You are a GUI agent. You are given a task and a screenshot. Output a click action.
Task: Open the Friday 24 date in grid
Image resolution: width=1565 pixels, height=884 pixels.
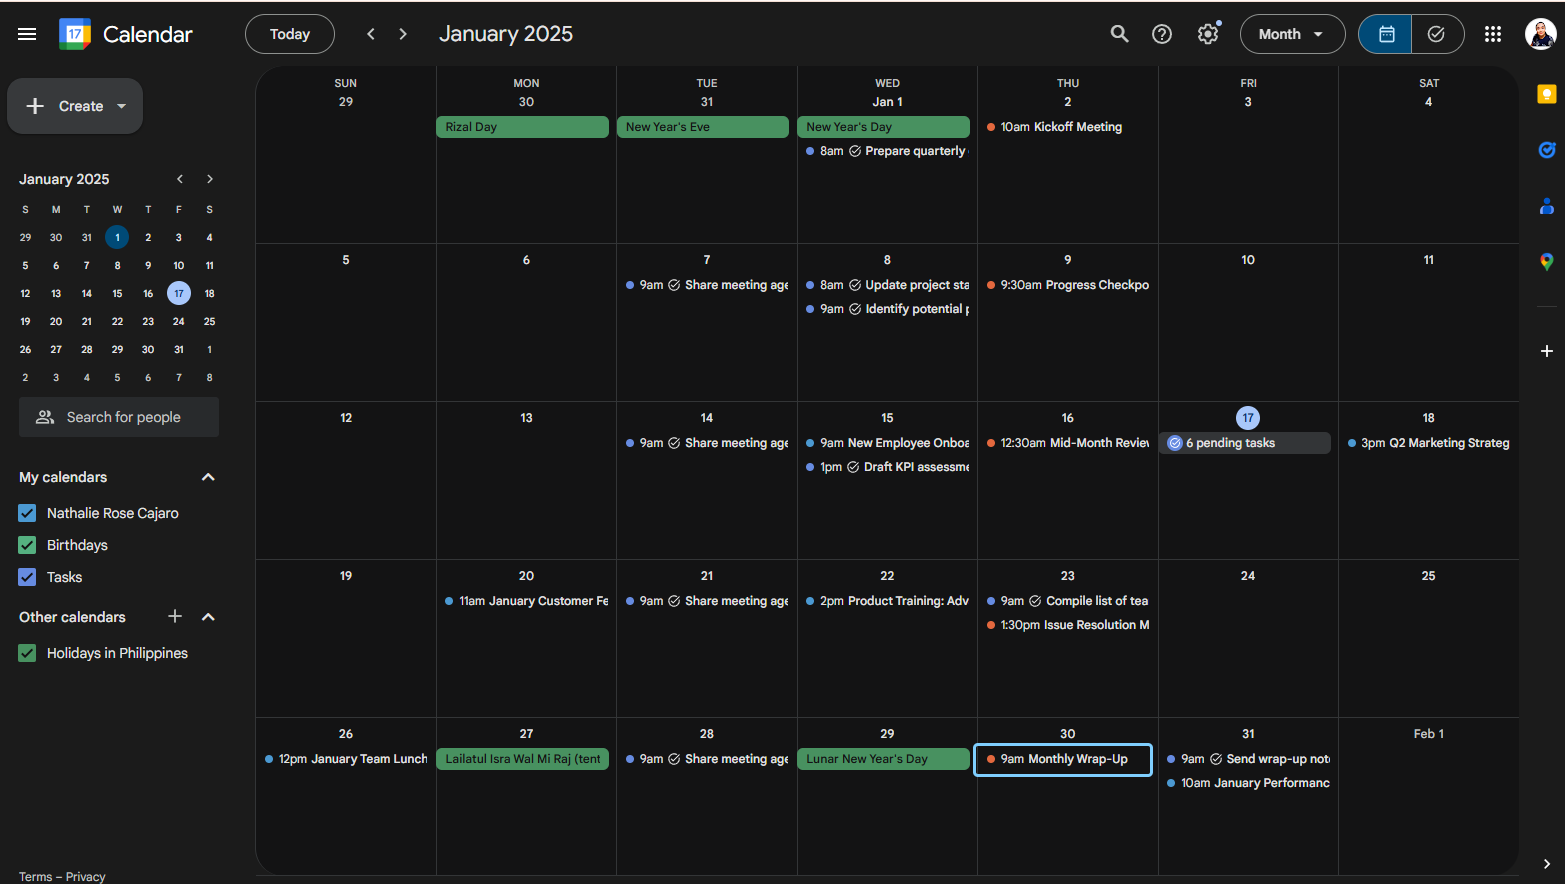pos(1248,576)
